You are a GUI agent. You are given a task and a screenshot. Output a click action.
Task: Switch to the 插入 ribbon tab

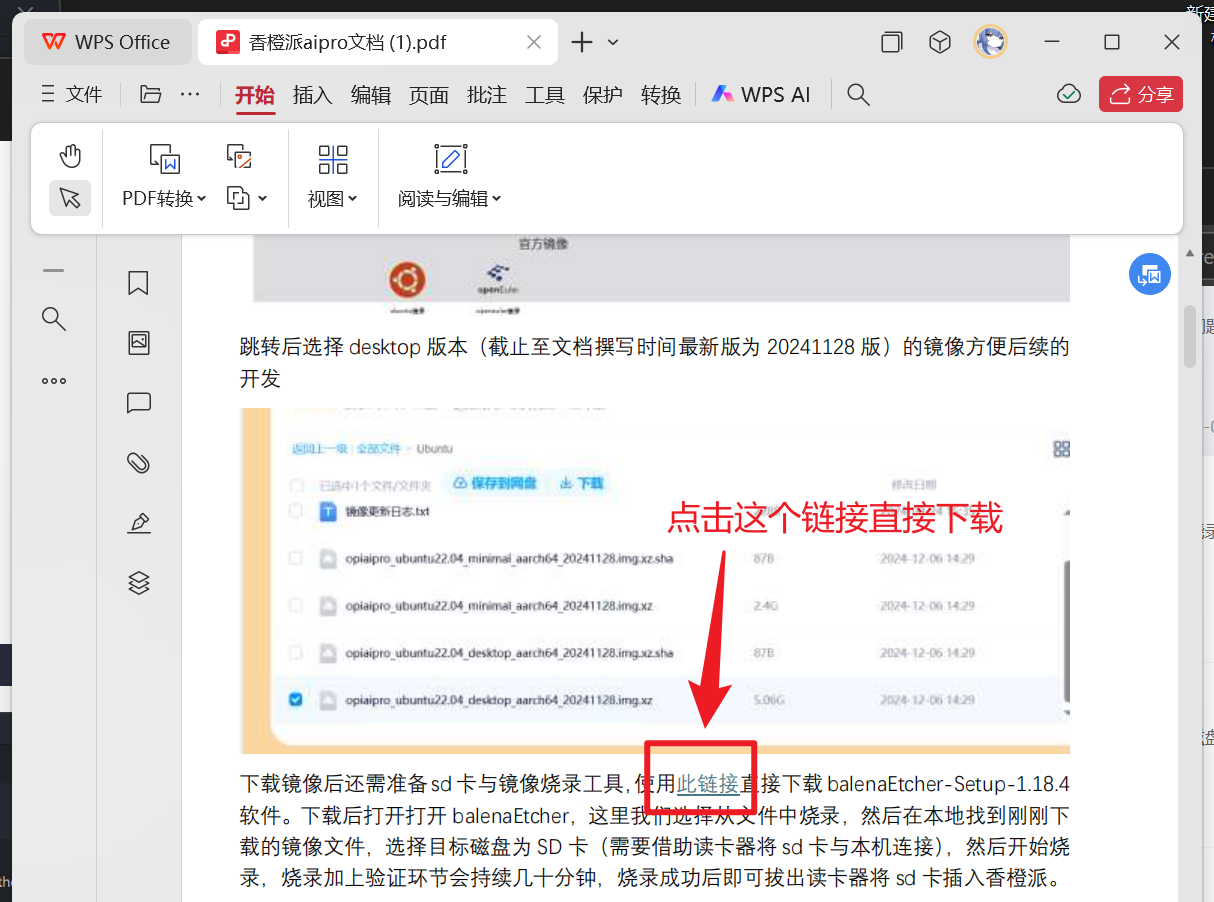pos(312,95)
